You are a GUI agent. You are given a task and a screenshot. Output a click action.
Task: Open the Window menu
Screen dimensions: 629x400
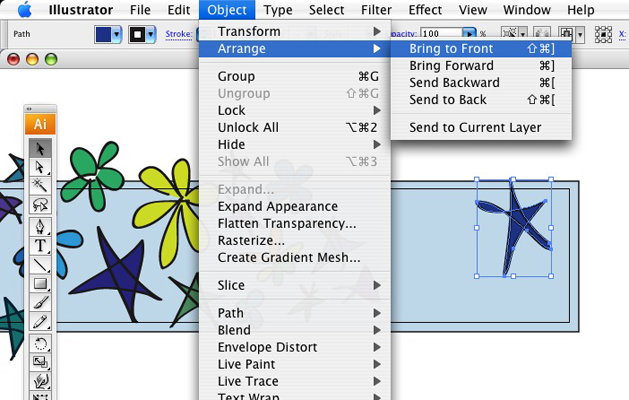click(x=527, y=10)
